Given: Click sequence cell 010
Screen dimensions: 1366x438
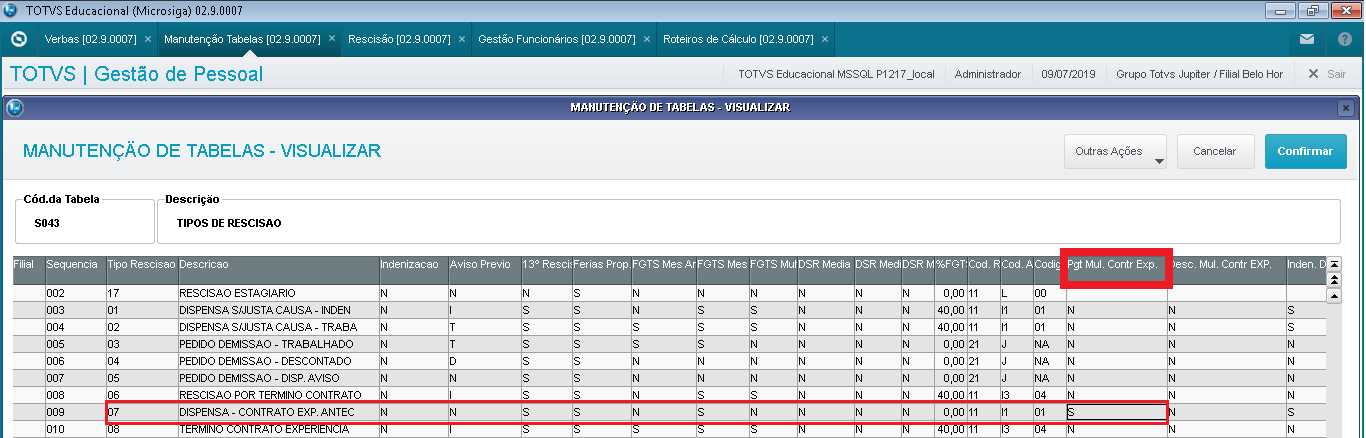Looking at the screenshot, I should [x=75, y=429].
